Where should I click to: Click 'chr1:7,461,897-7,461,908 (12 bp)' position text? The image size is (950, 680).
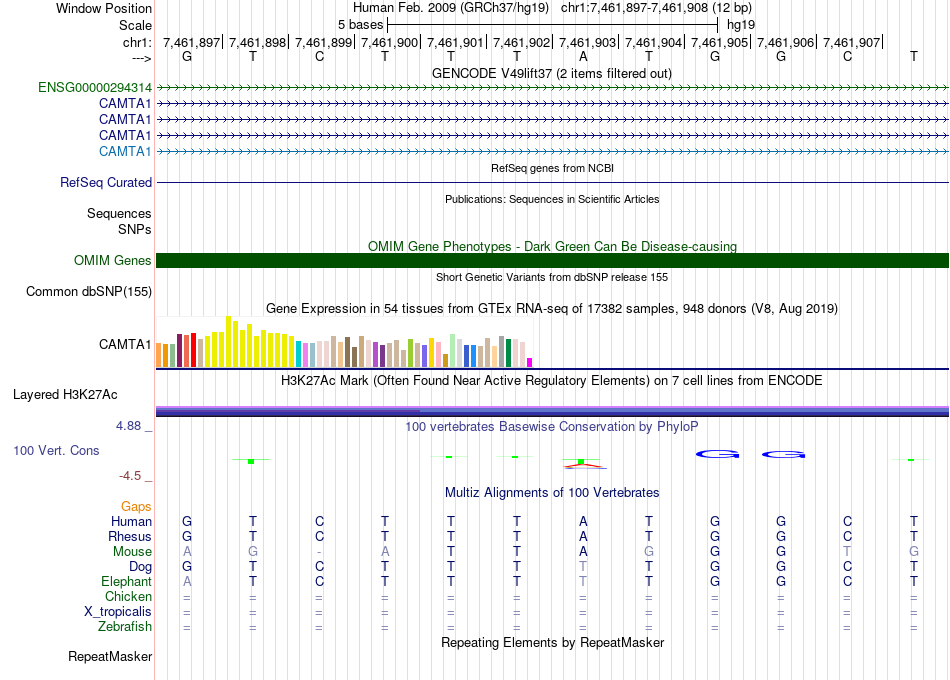[x=656, y=8]
